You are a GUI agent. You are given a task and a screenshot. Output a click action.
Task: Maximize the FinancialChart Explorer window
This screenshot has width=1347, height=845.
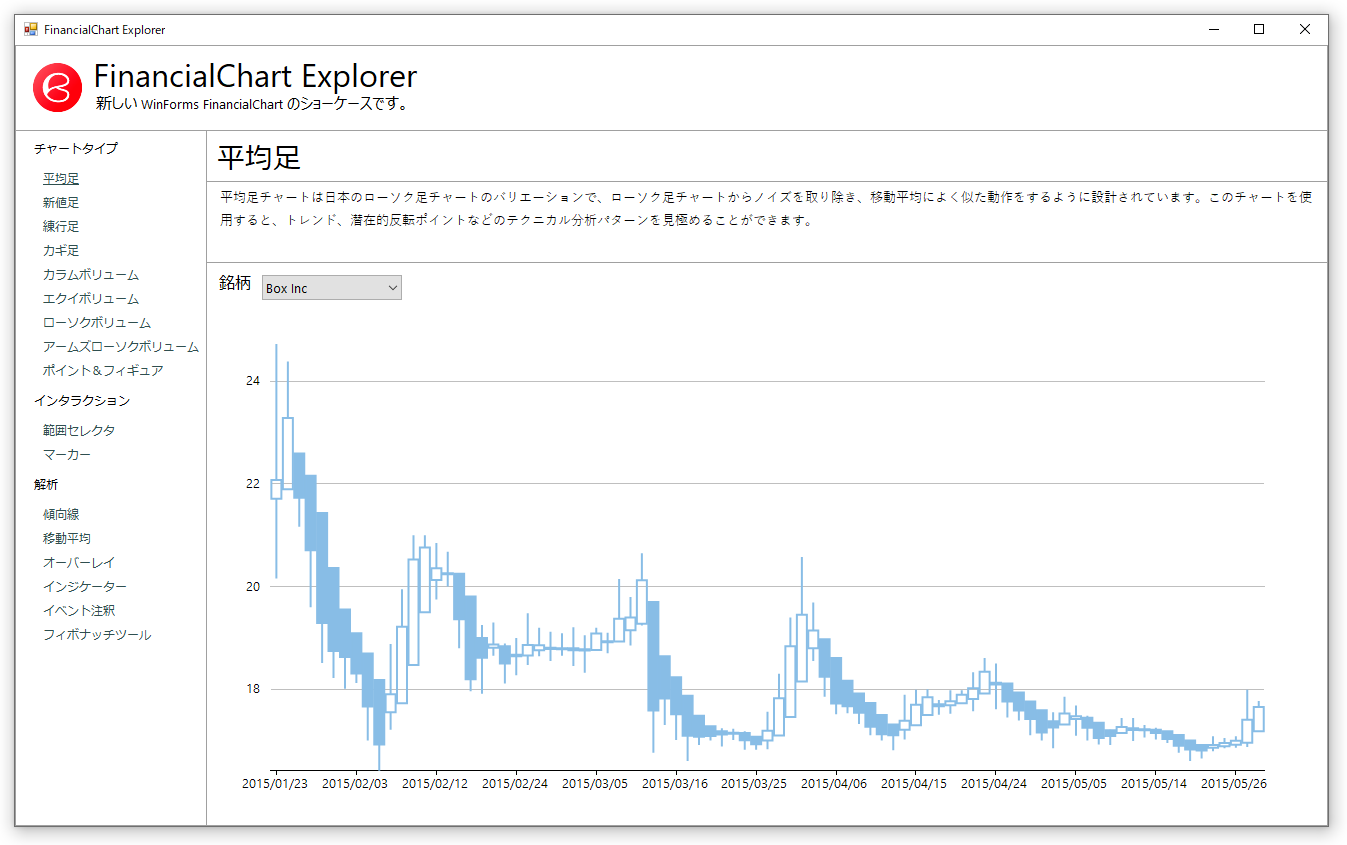pyautogui.click(x=1259, y=30)
